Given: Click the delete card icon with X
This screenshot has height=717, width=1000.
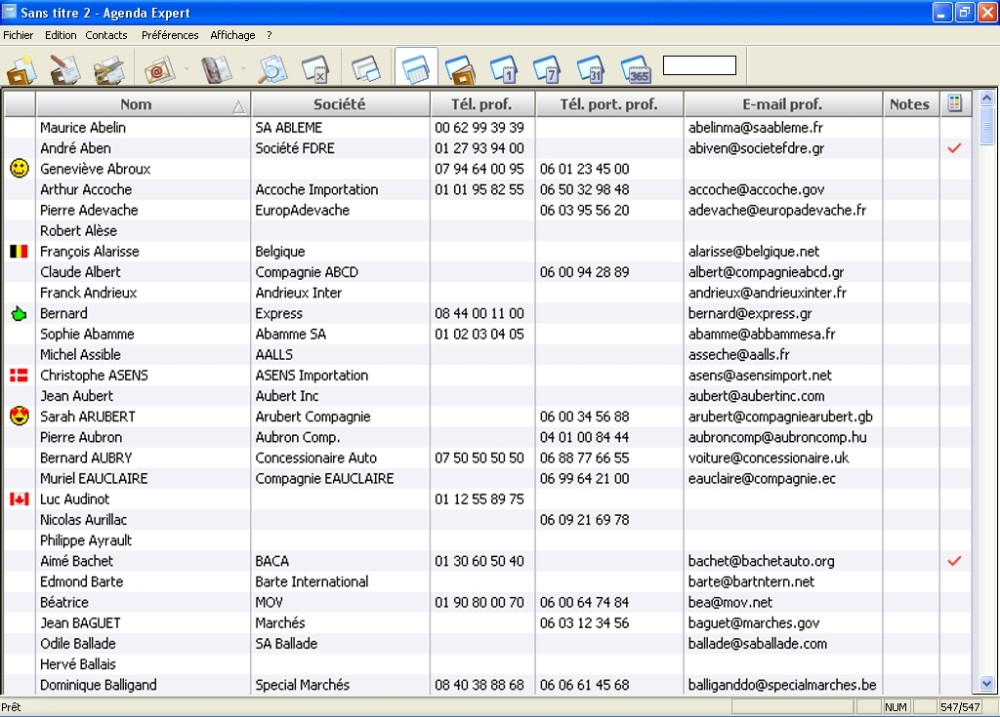Looking at the screenshot, I should pos(315,70).
